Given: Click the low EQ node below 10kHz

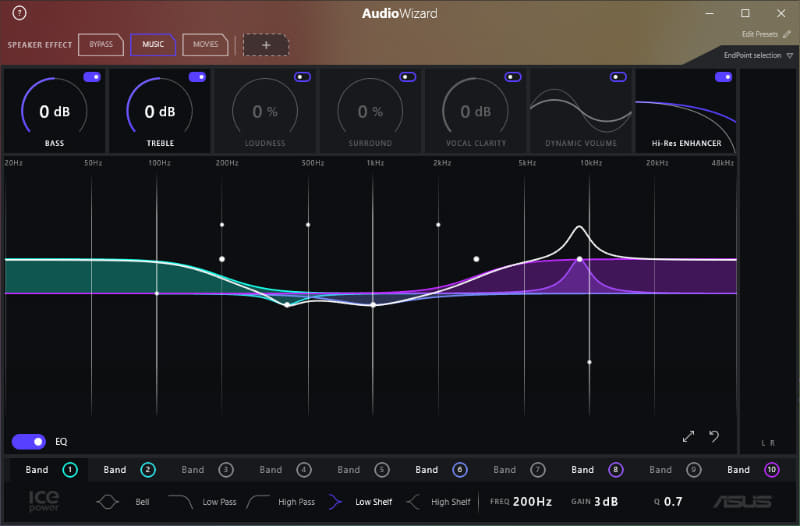Looking at the screenshot, I should coord(589,362).
